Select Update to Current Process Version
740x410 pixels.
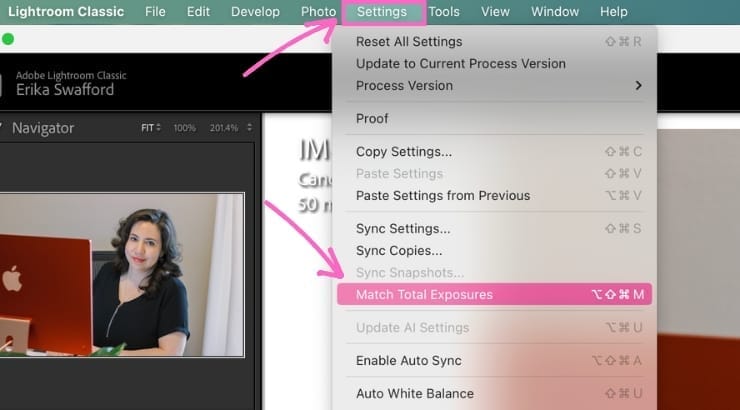pos(495,64)
